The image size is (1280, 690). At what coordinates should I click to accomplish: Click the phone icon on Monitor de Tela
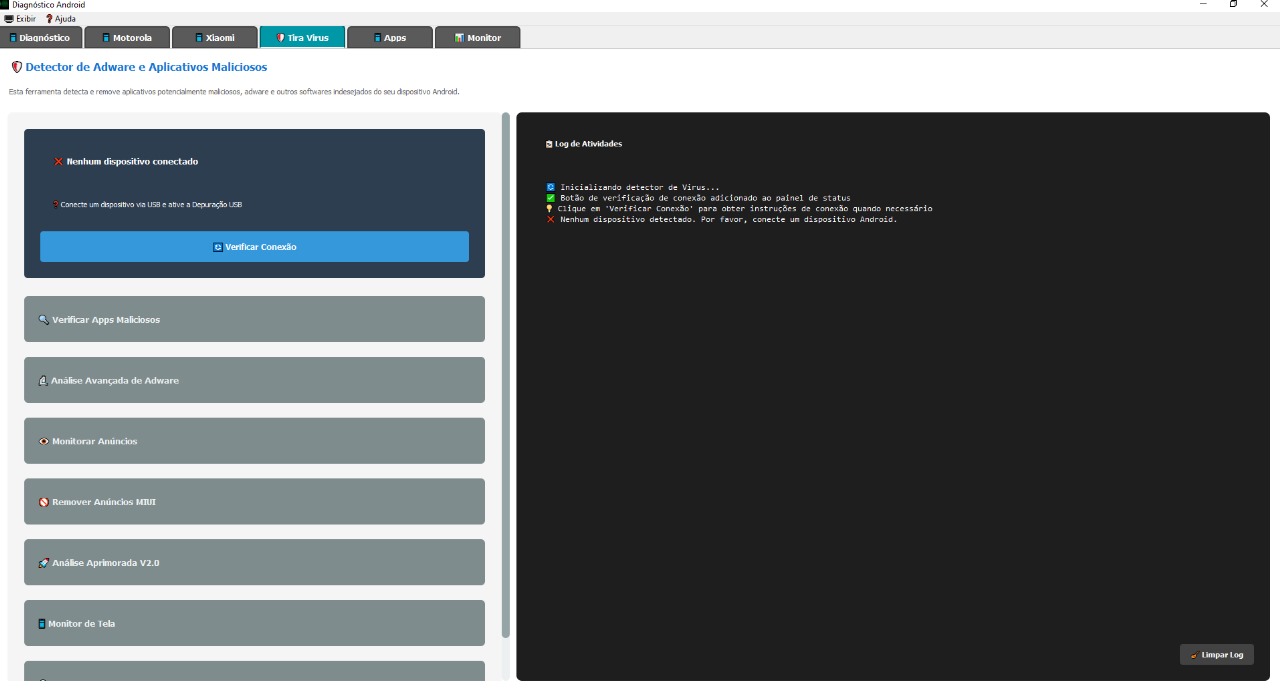coord(42,624)
